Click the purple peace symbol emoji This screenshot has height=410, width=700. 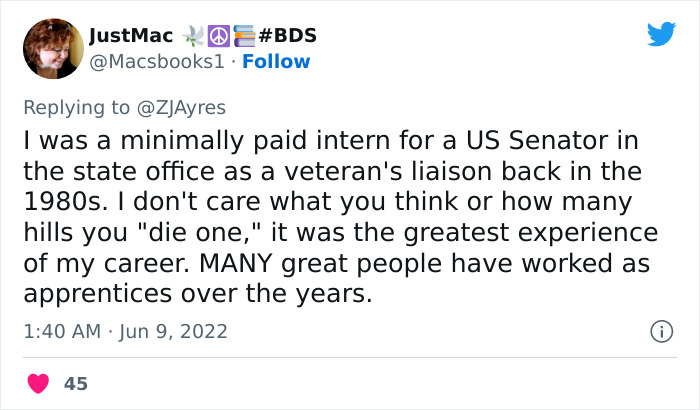(x=217, y=36)
